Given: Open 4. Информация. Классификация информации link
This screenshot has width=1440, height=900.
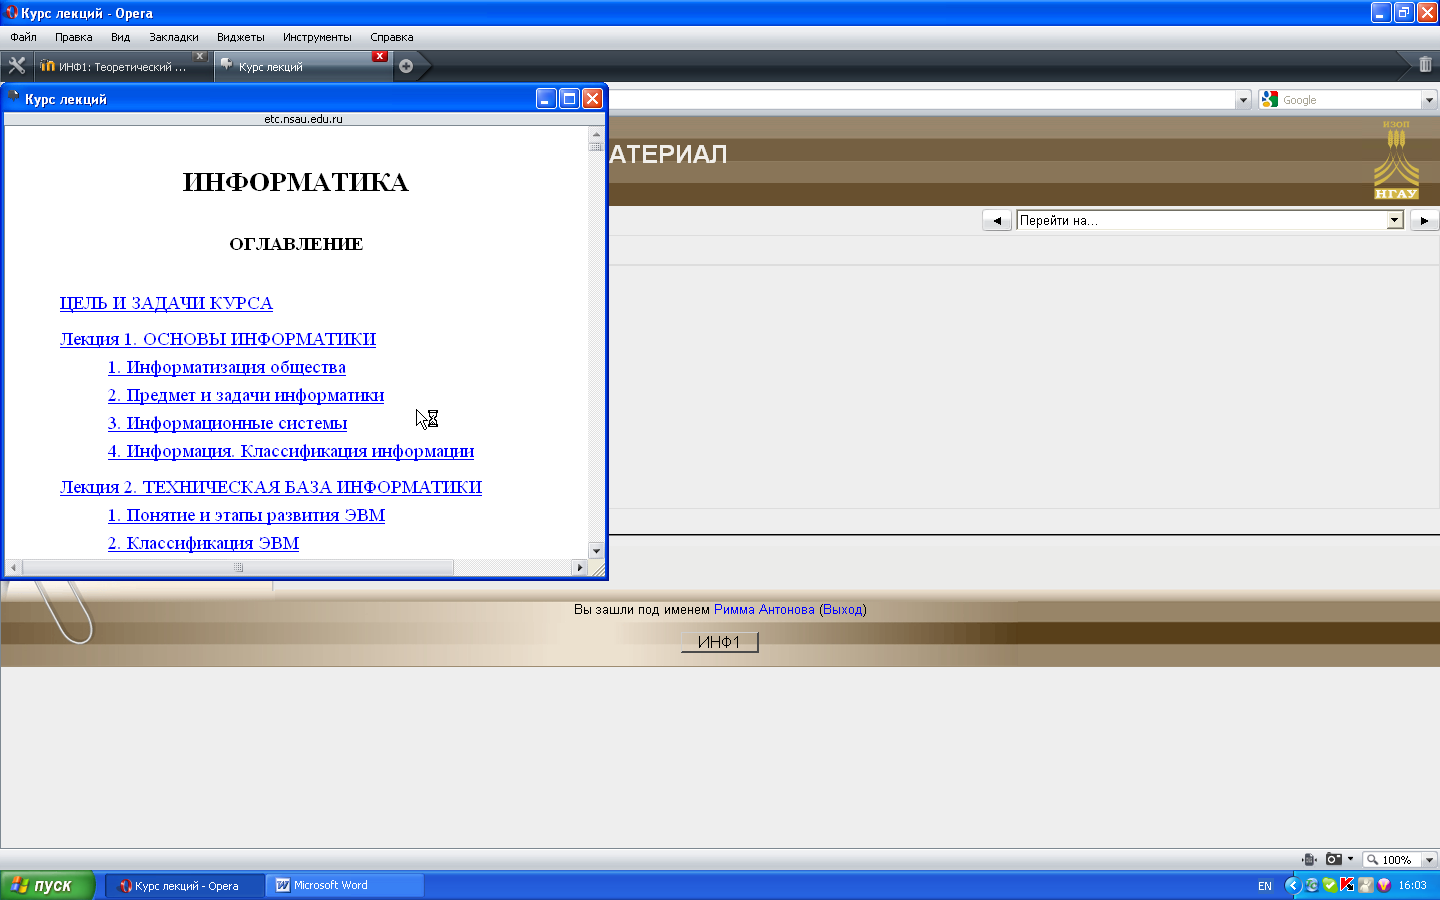Looking at the screenshot, I should [x=291, y=451].
